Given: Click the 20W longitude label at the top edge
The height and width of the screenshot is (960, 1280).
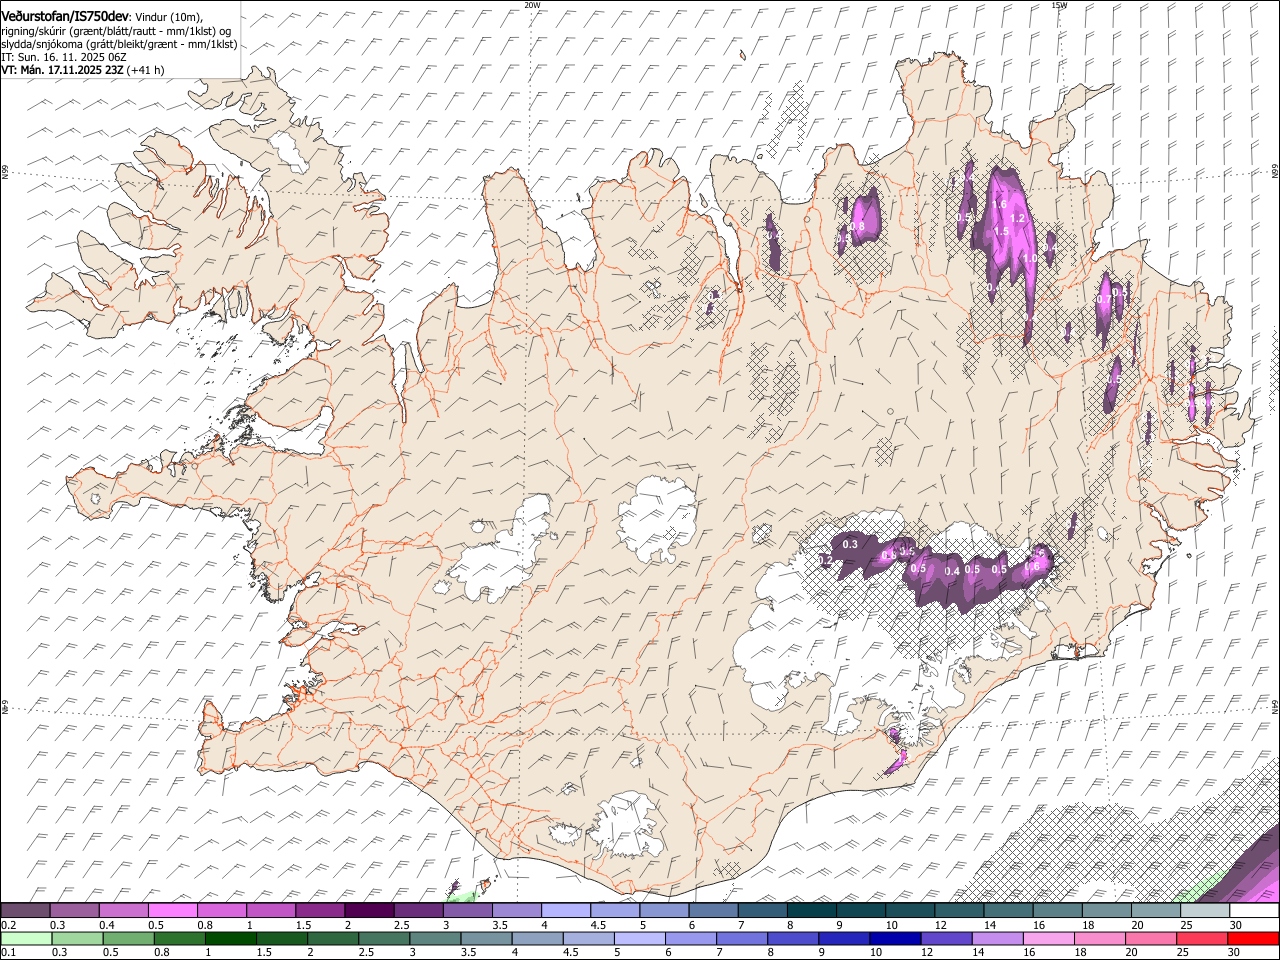Looking at the screenshot, I should tap(532, 5).
